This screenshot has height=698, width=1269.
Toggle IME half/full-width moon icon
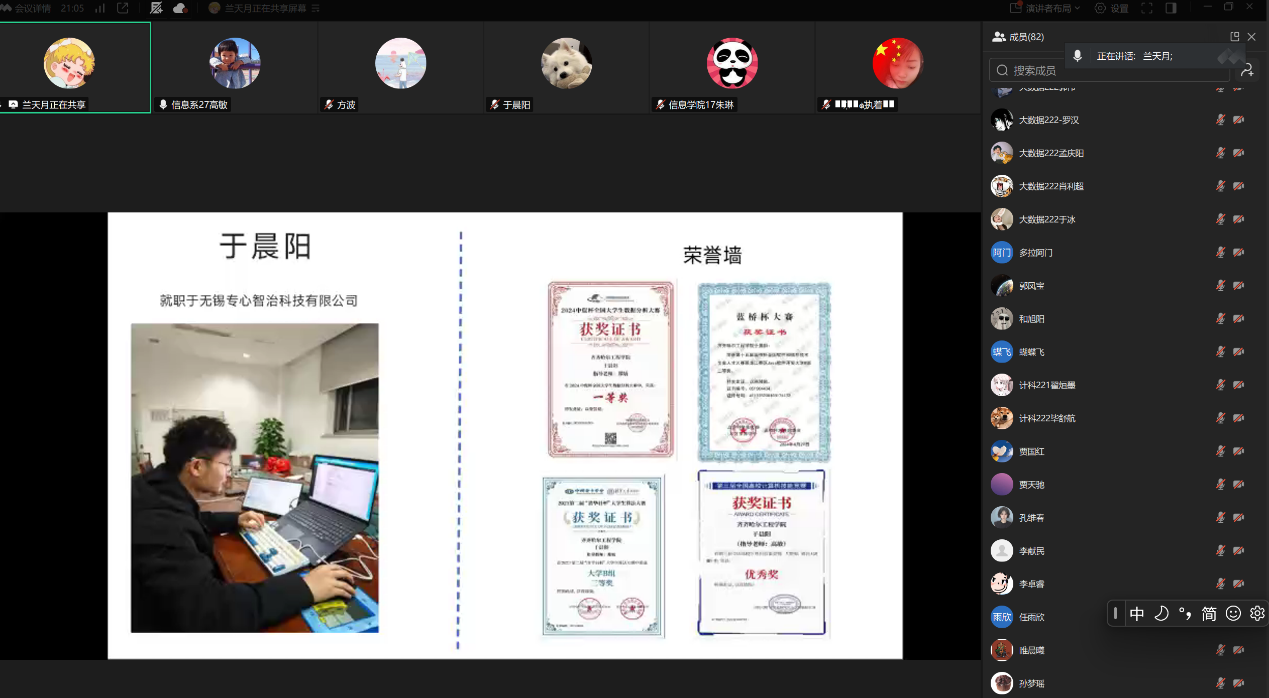click(x=1161, y=613)
